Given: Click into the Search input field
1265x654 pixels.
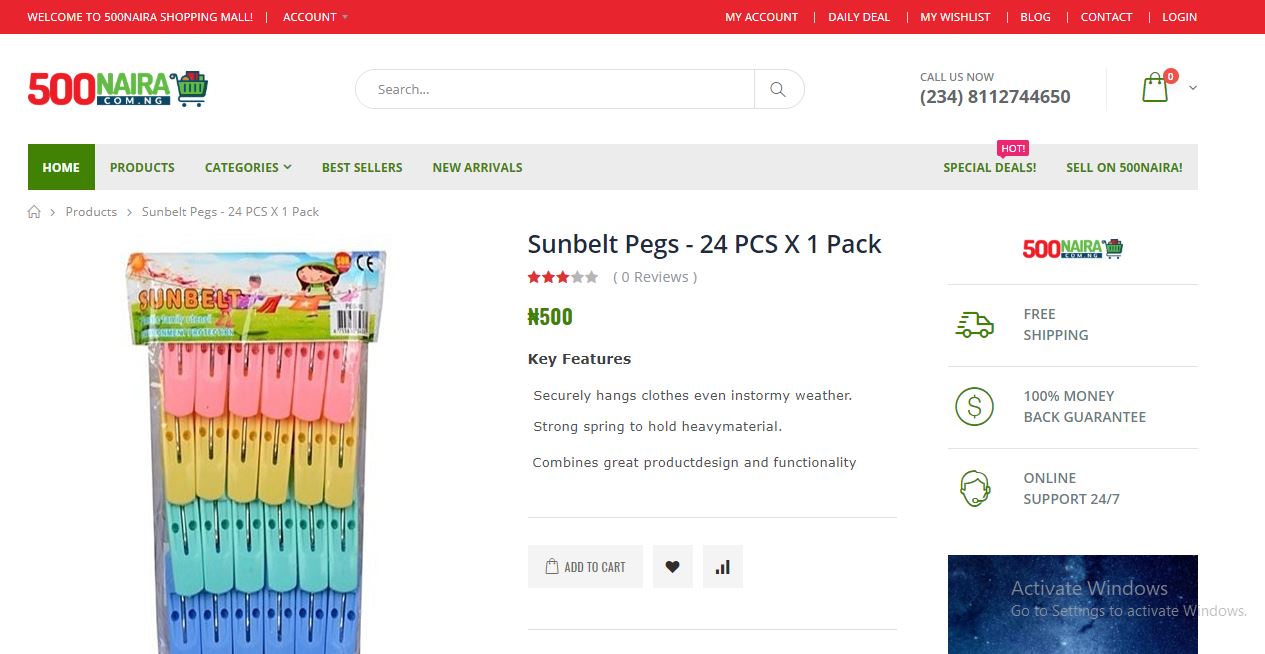Looking at the screenshot, I should (555, 89).
